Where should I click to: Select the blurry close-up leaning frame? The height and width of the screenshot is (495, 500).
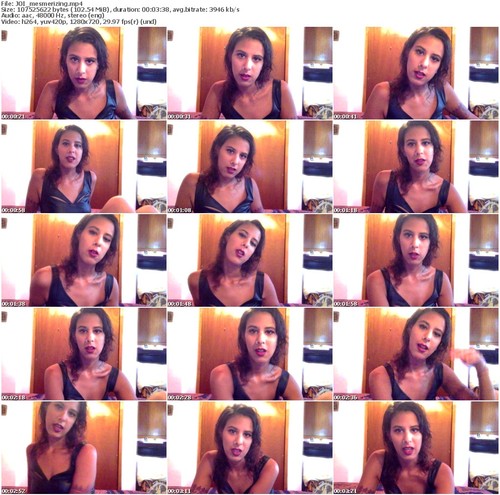(x=84, y=448)
